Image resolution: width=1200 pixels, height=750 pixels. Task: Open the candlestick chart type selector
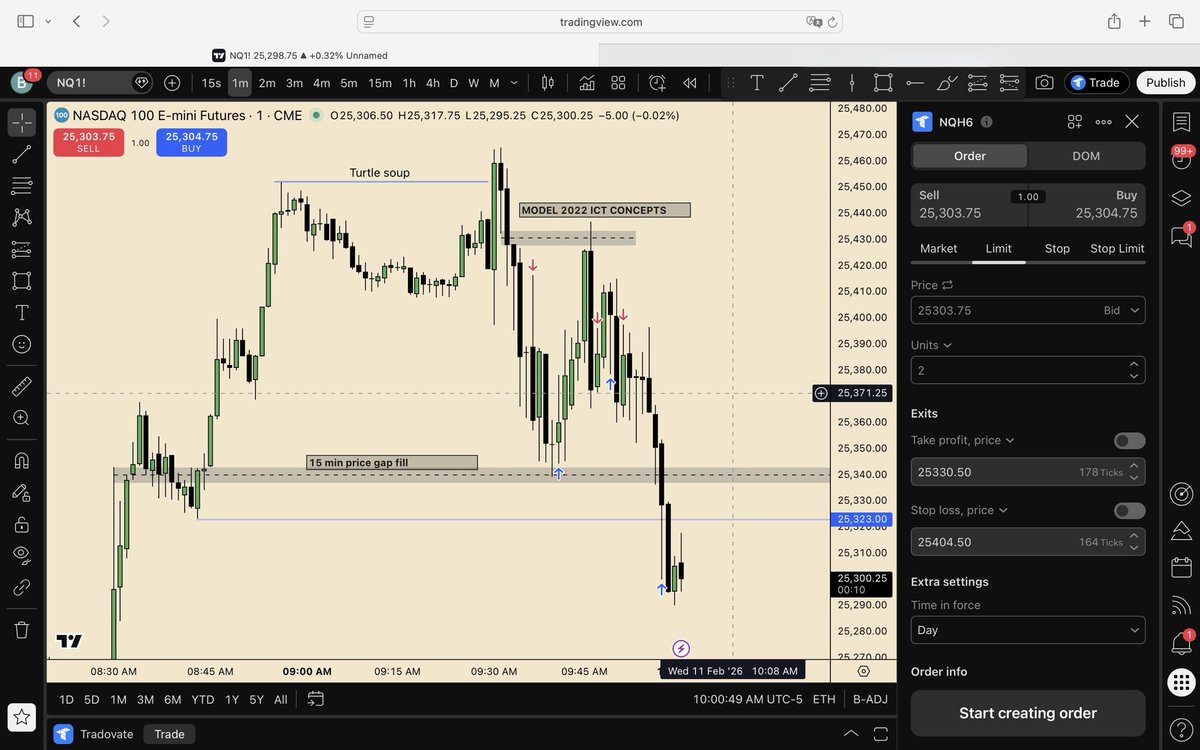coord(548,83)
